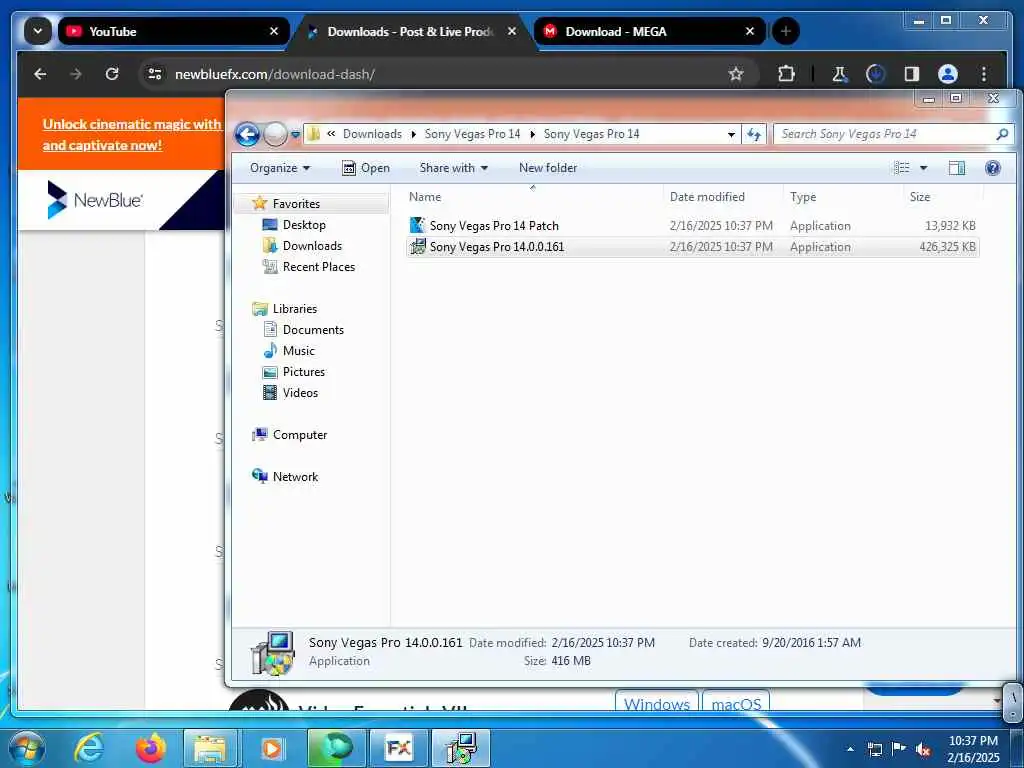Open Pictures library
The width and height of the screenshot is (1024, 768).
coord(303,372)
